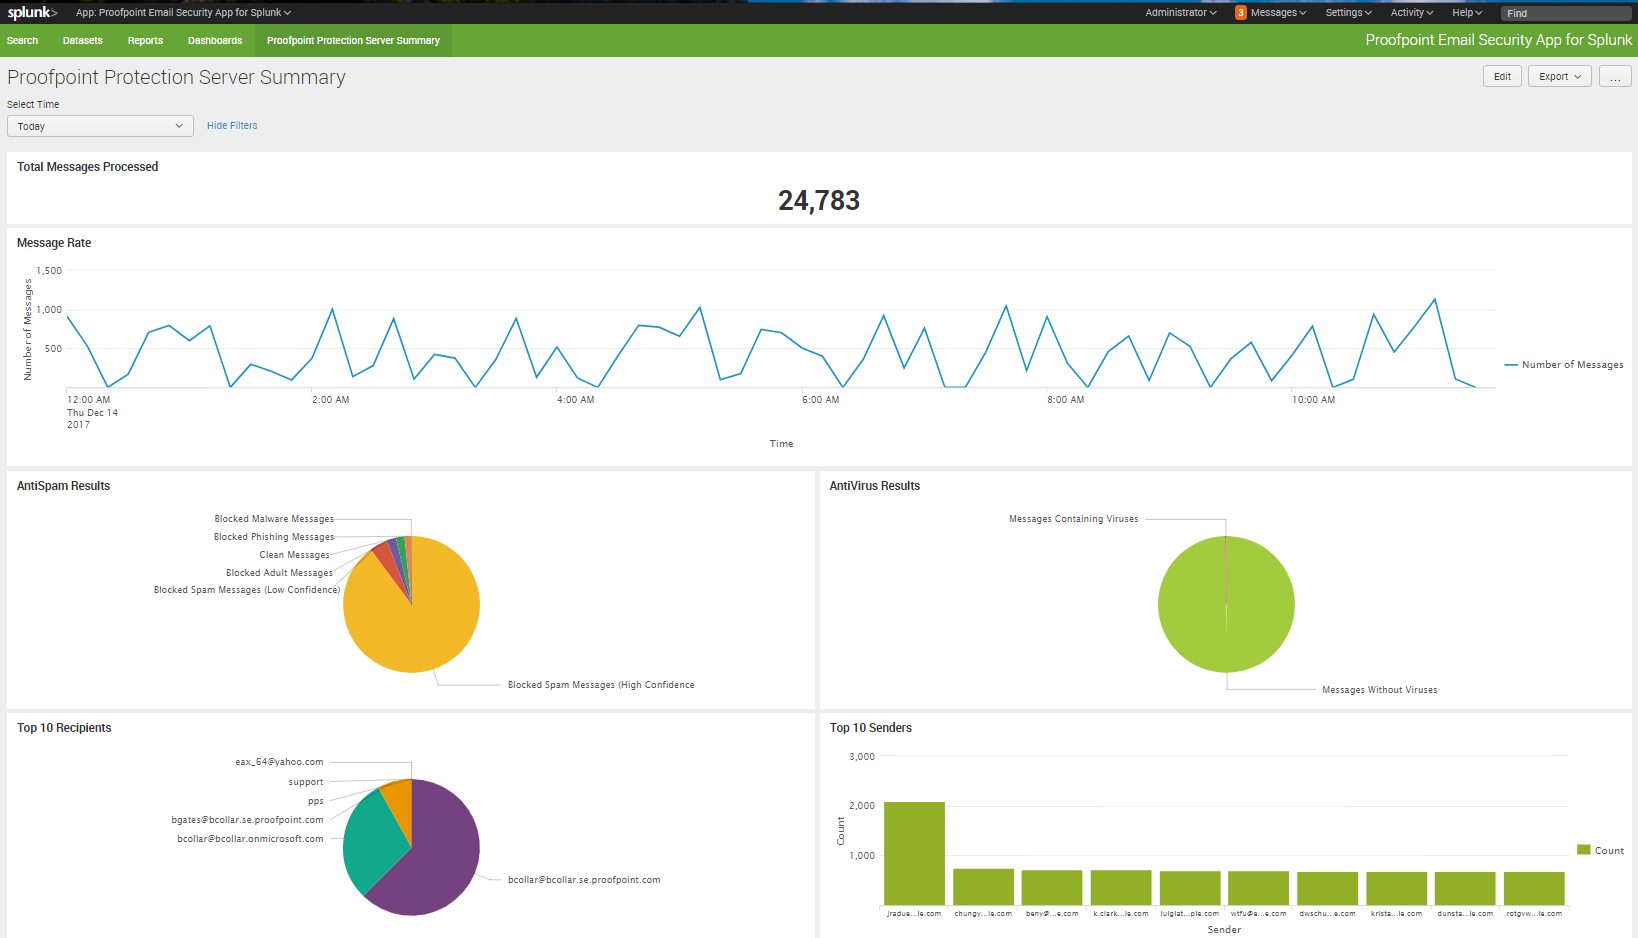Click the rotgvw...le.com sender bar
This screenshot has width=1638, height=938.
coord(1534,888)
